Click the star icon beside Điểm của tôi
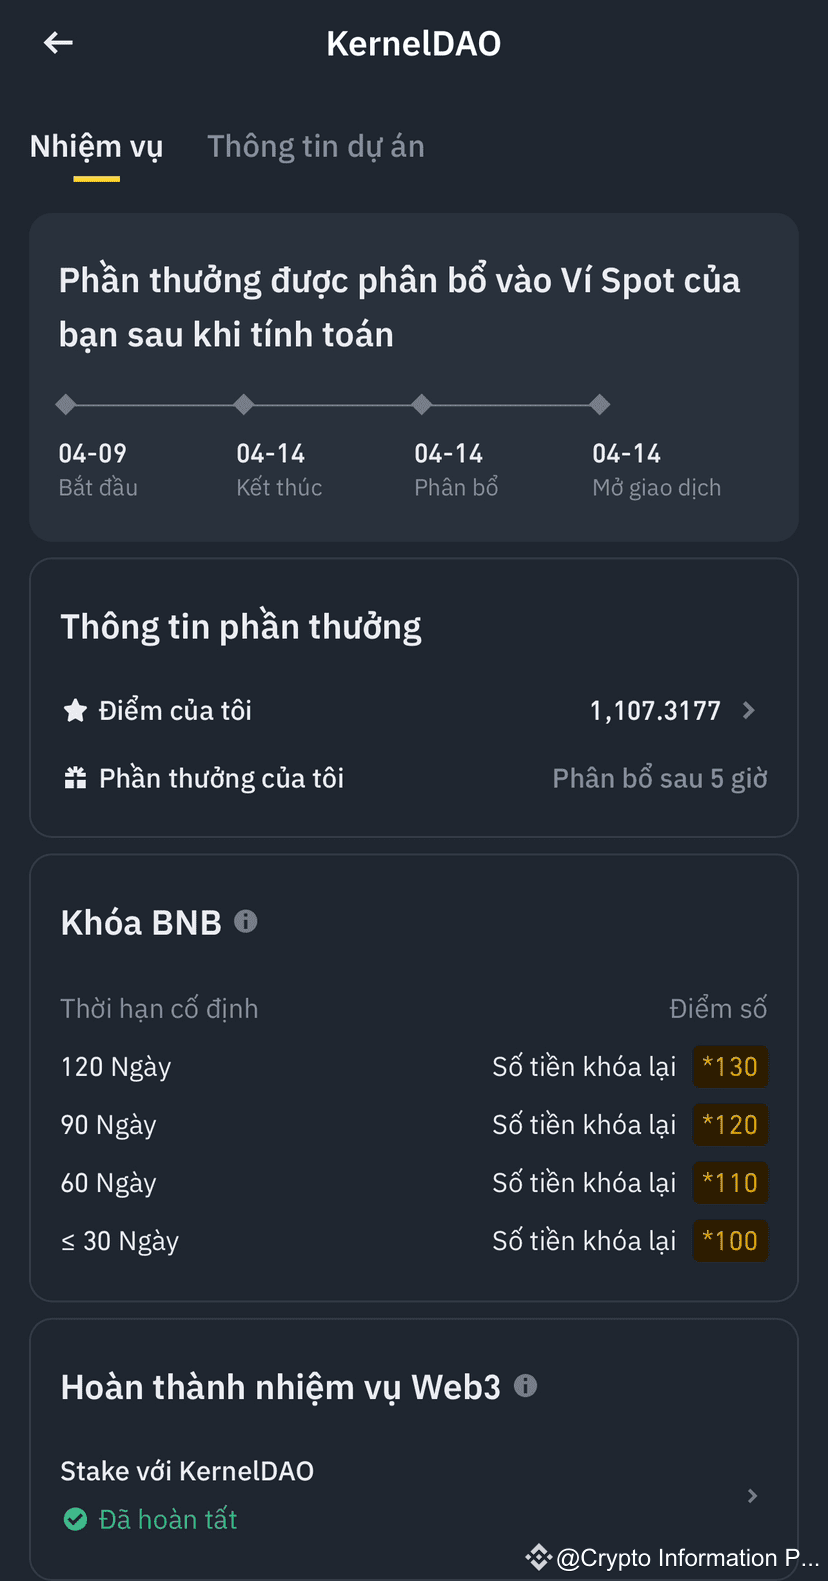This screenshot has width=828, height=1581. pyautogui.click(x=75, y=711)
